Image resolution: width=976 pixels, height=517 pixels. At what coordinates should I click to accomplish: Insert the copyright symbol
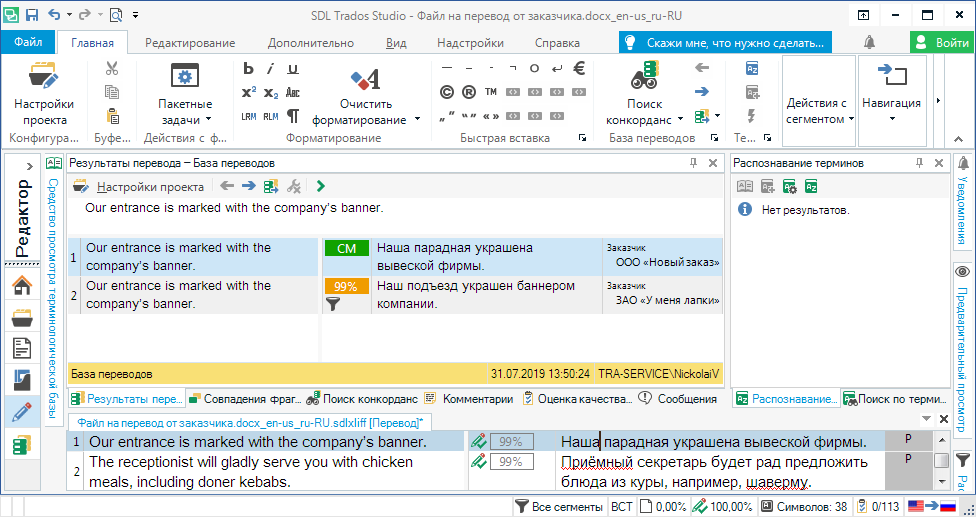[447, 92]
